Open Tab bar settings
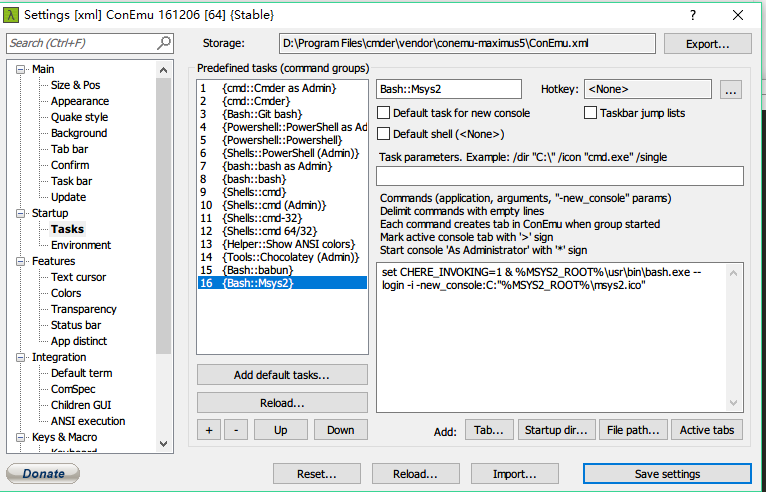The height and width of the screenshot is (492, 766). (x=69, y=149)
